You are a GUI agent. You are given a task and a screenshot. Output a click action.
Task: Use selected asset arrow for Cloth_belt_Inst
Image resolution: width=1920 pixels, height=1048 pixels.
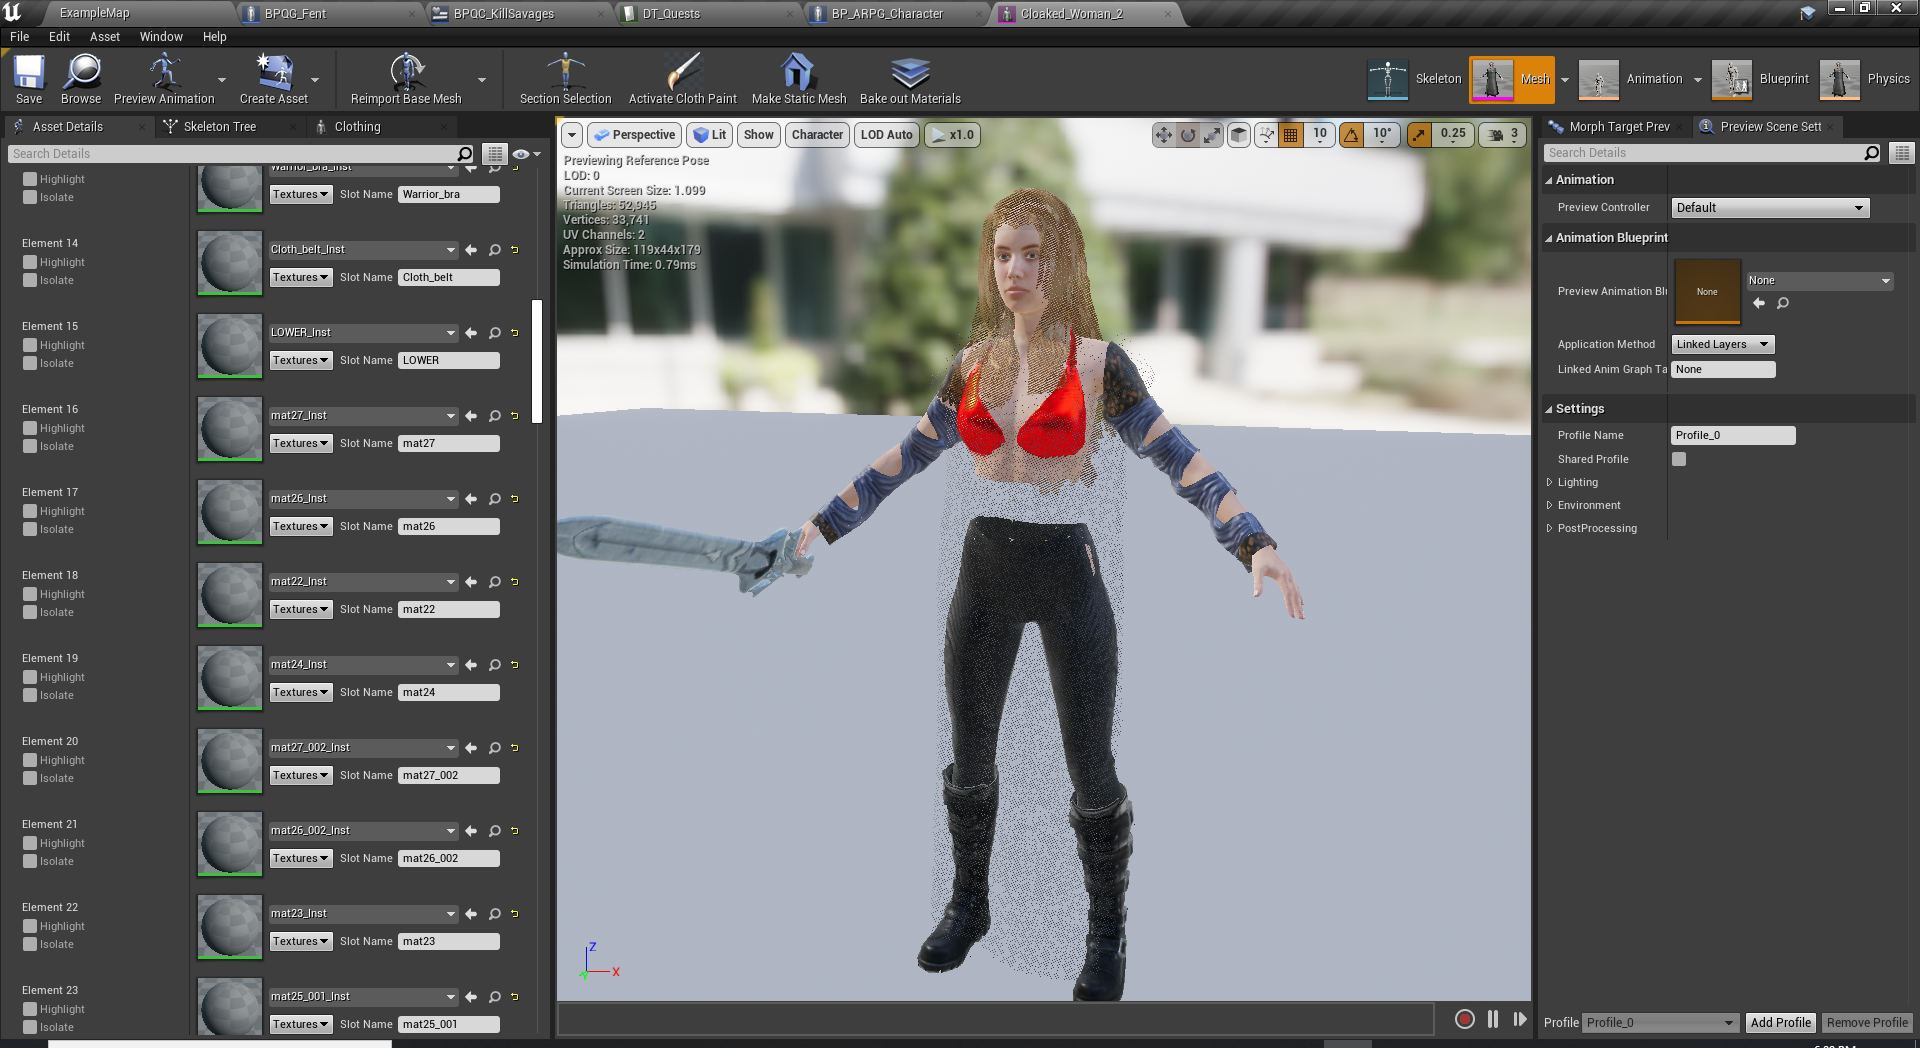(471, 250)
